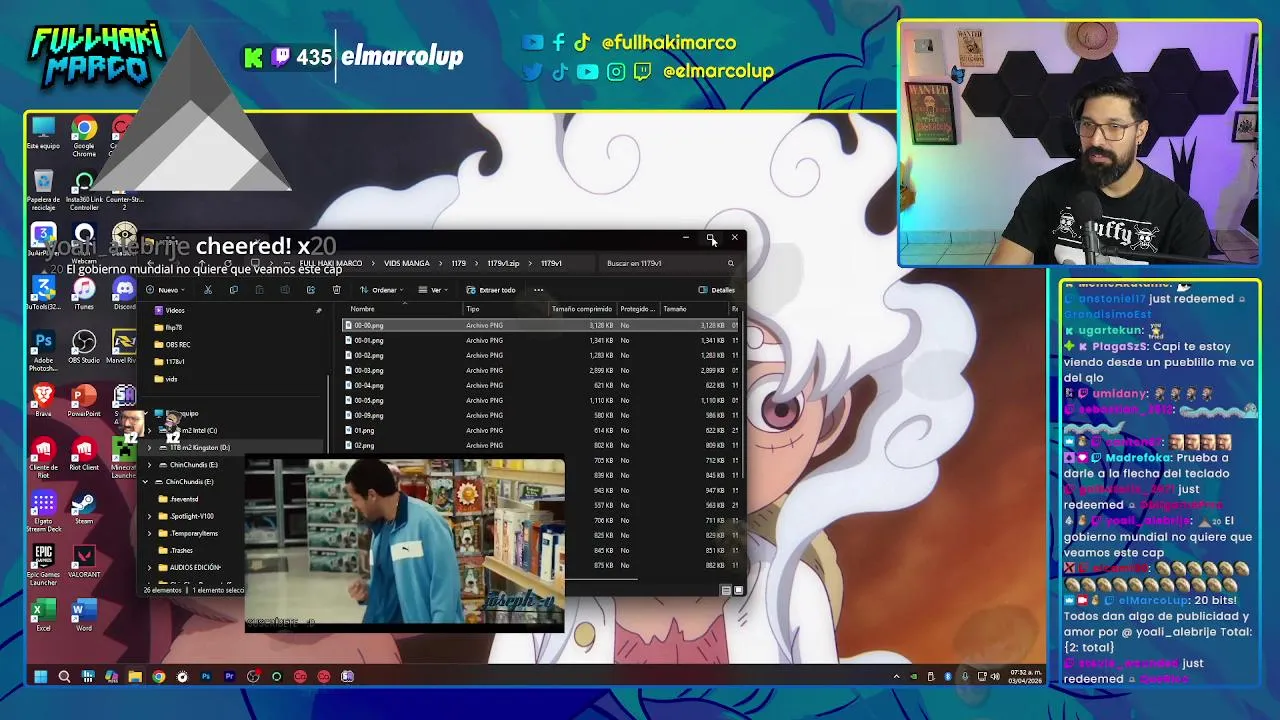Open Ordenar dropdown menu
The height and width of the screenshot is (720, 1280).
tap(384, 290)
